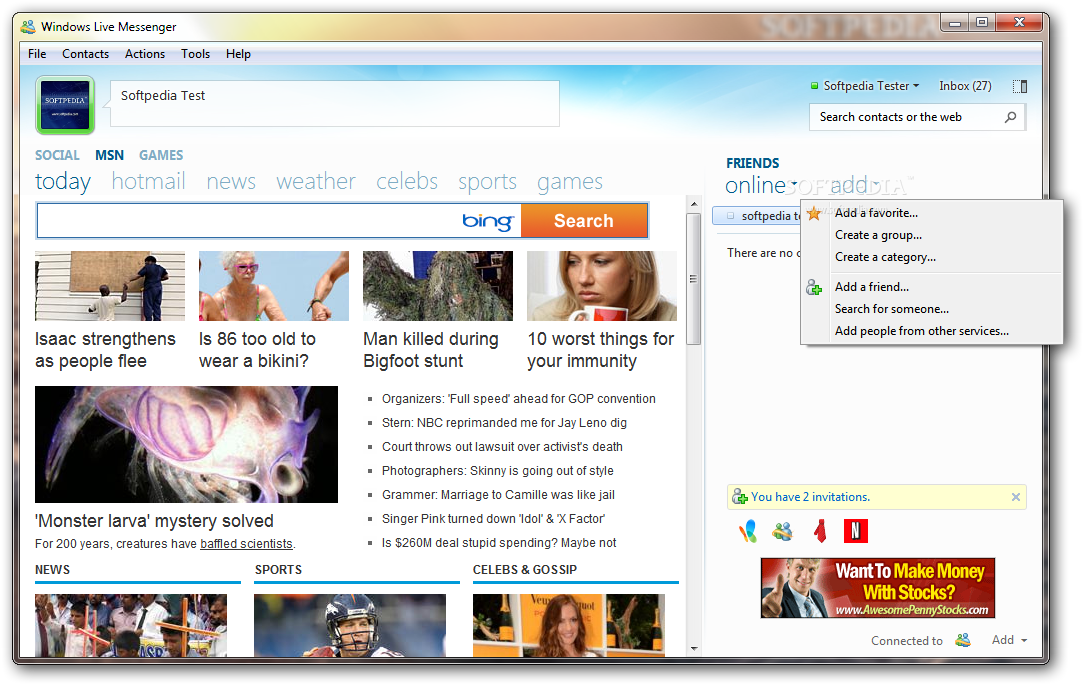
Task: Open Singer Pink turned down 'Idol' headline
Action: (x=493, y=519)
